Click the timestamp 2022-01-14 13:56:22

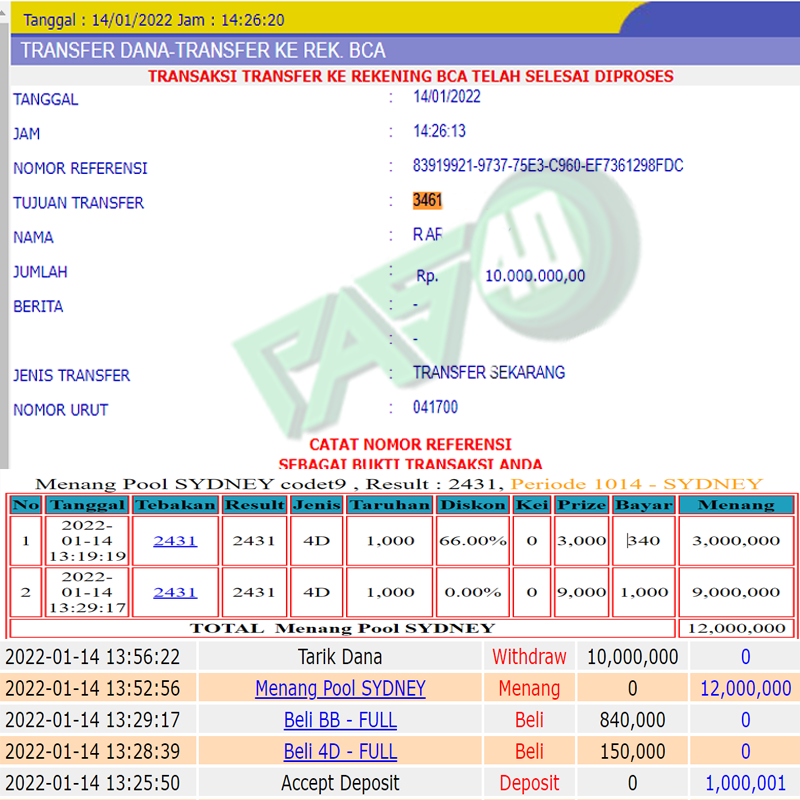pyautogui.click(x=93, y=657)
